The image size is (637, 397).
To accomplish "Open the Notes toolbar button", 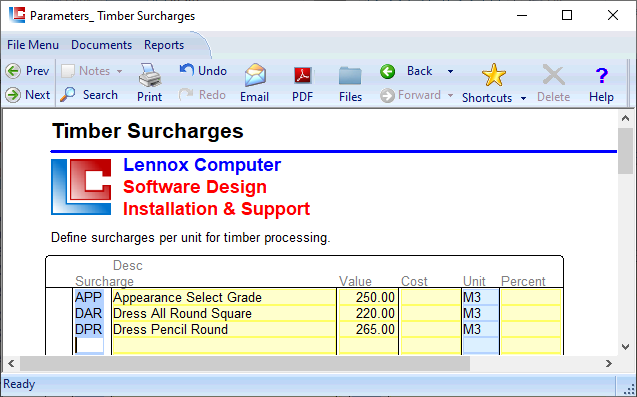I will tap(86, 71).
